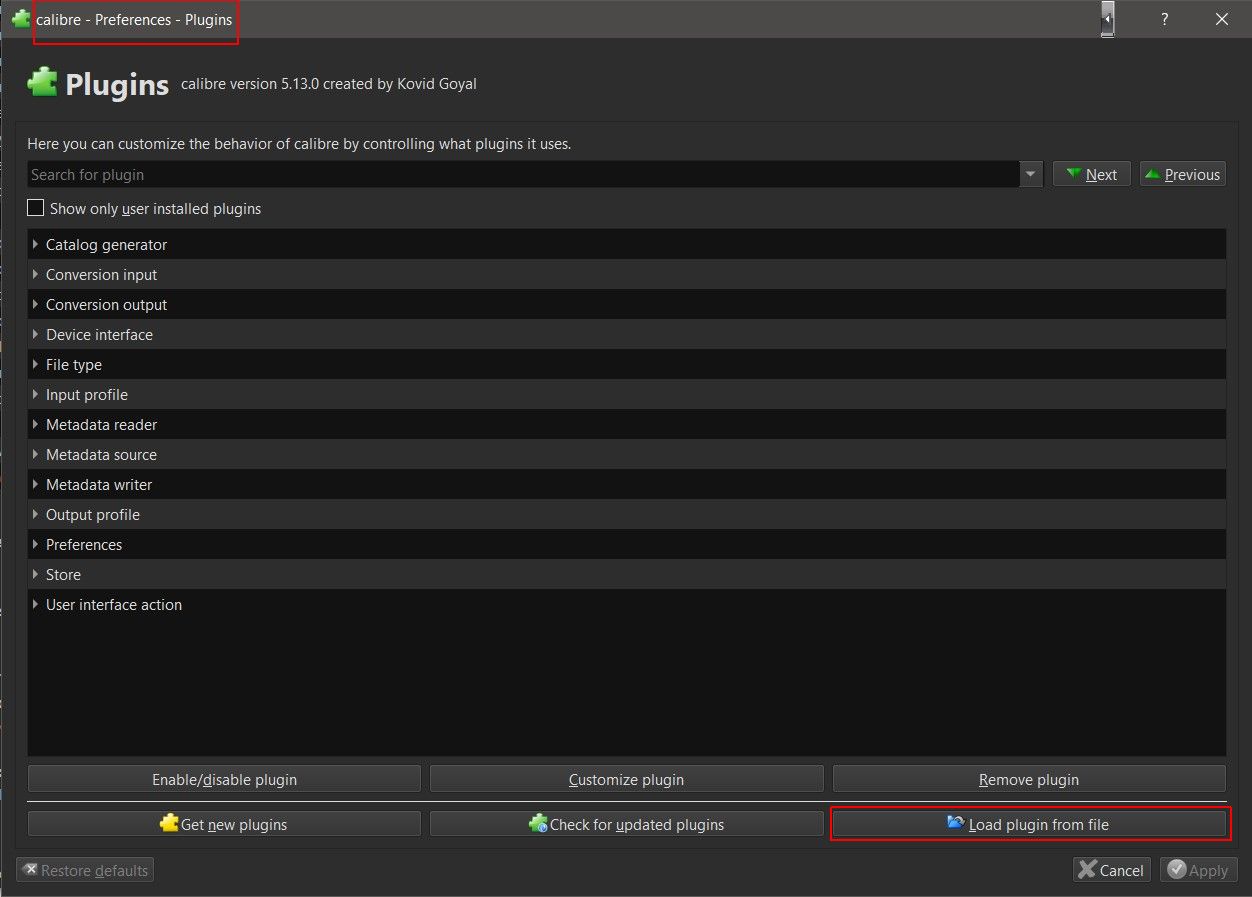The image size is (1252, 897).
Task: Select the Output profile row
Action: [626, 514]
